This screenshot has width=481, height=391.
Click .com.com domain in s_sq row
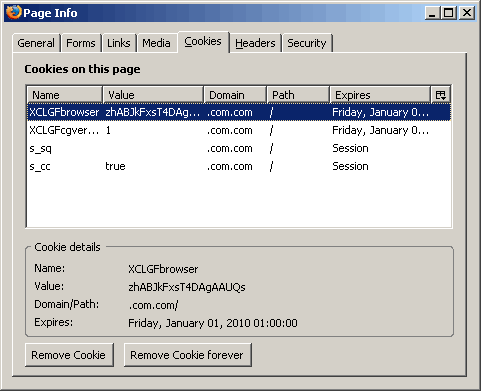pos(230,148)
